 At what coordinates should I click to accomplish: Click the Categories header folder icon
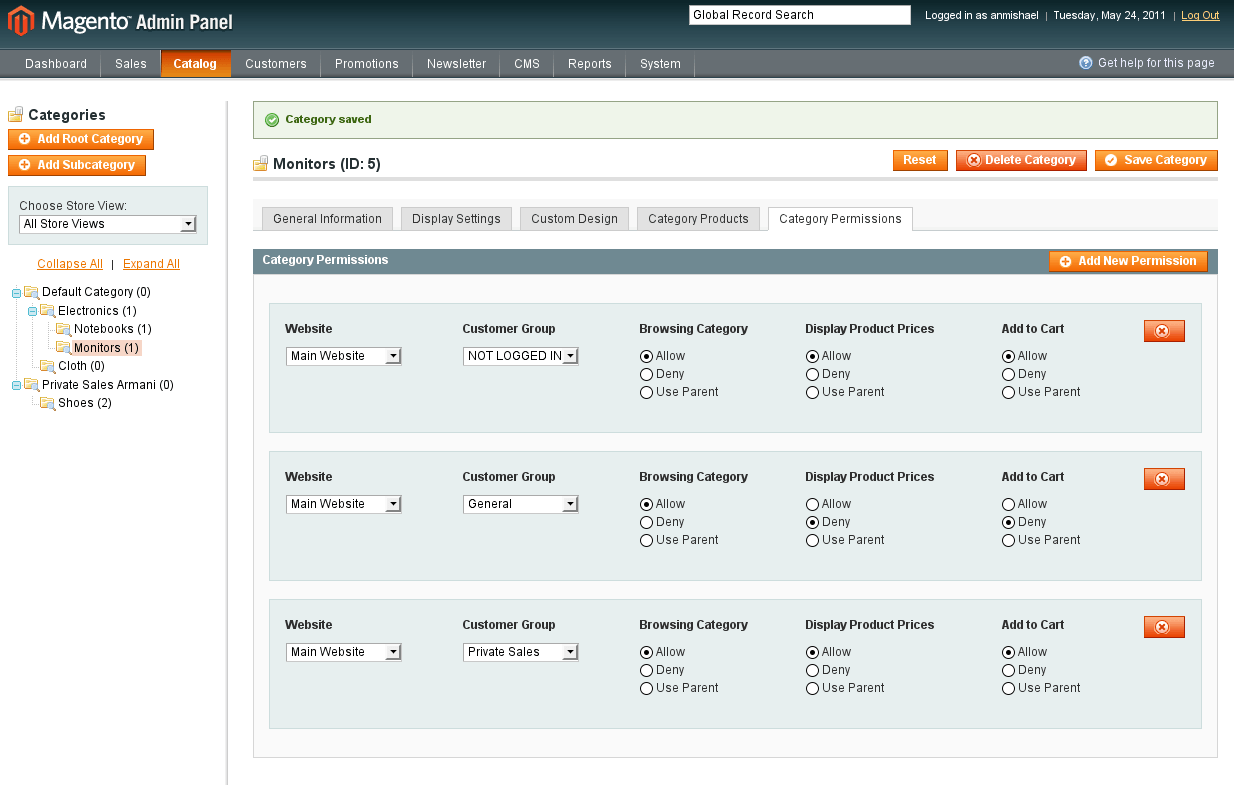[15, 115]
